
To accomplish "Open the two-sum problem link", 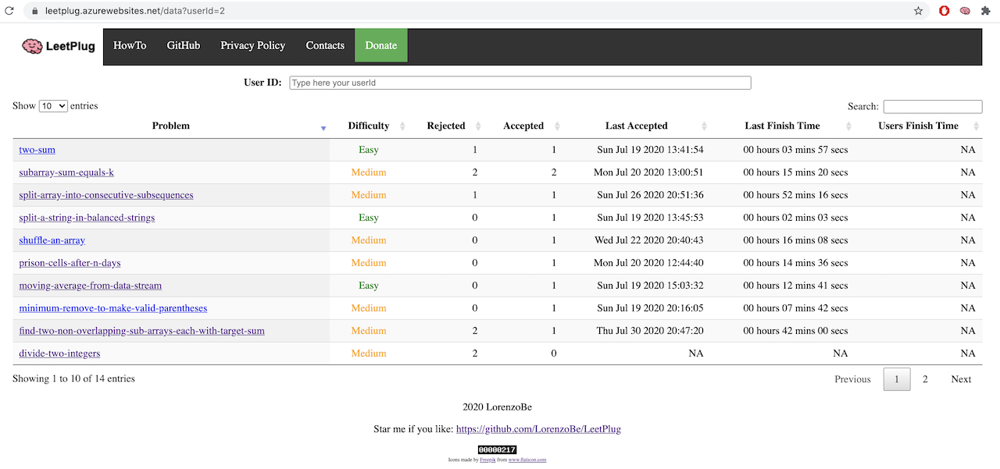I will pos(37,150).
